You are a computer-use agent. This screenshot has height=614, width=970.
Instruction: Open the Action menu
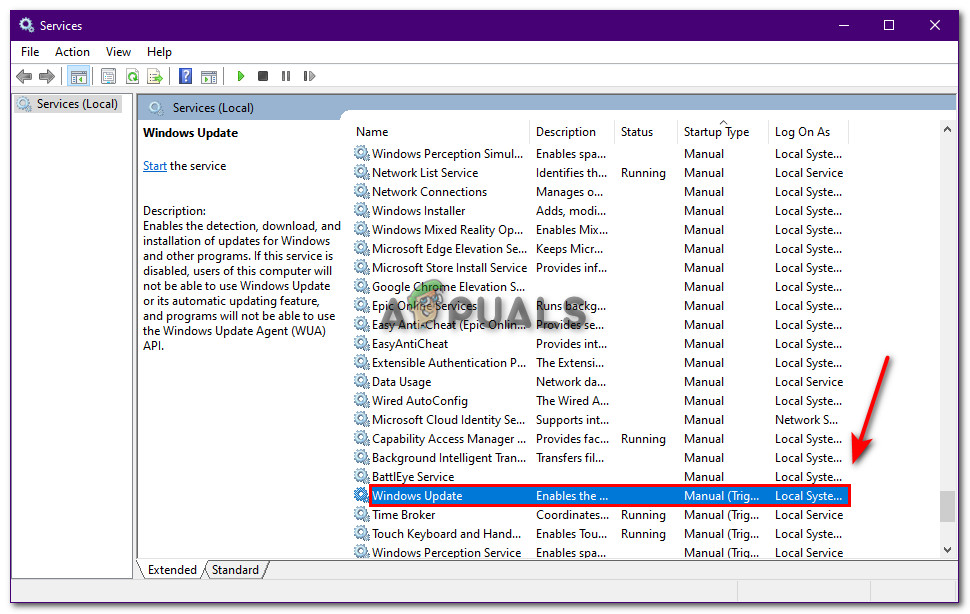pyautogui.click(x=72, y=52)
